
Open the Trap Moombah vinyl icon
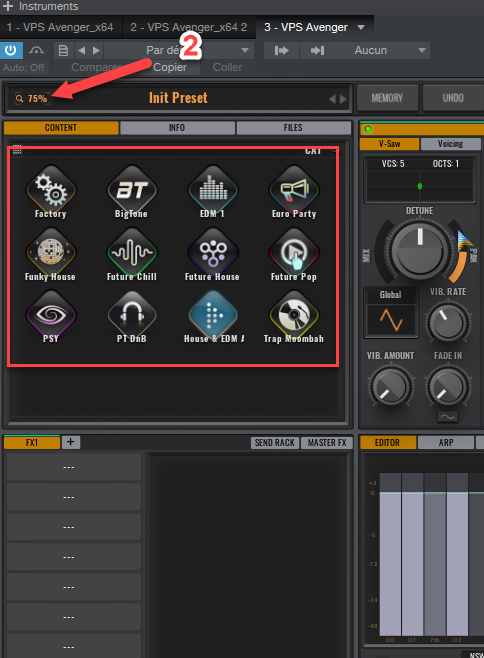[x=294, y=315]
